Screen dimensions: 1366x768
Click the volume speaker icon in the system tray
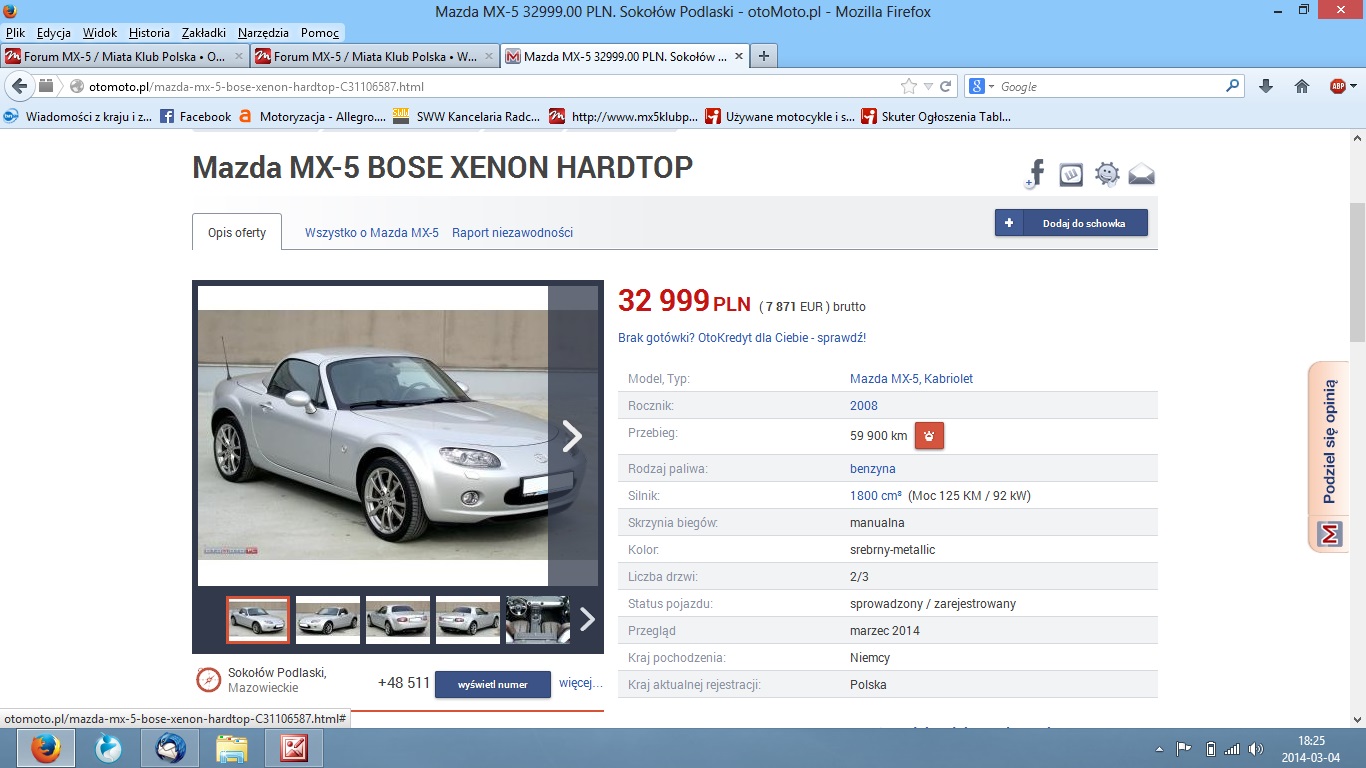(1256, 748)
